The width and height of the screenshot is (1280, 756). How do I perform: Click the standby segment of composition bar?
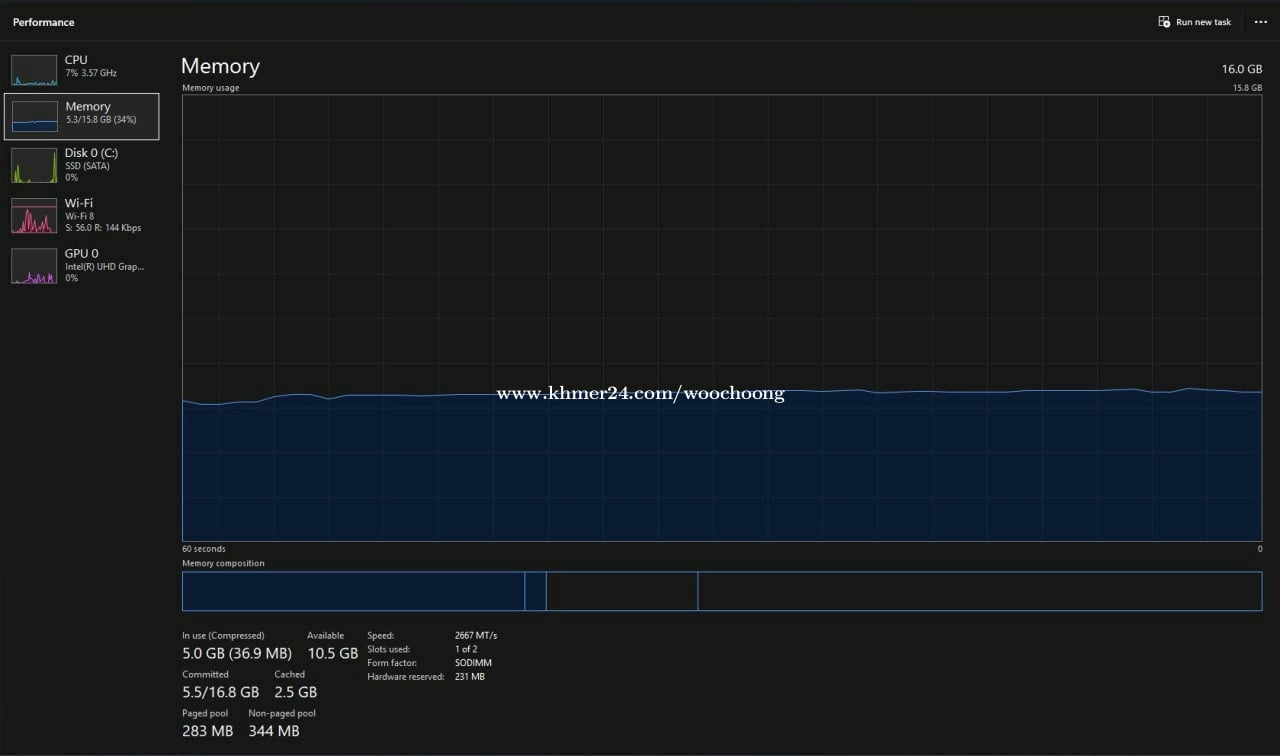tap(622, 591)
